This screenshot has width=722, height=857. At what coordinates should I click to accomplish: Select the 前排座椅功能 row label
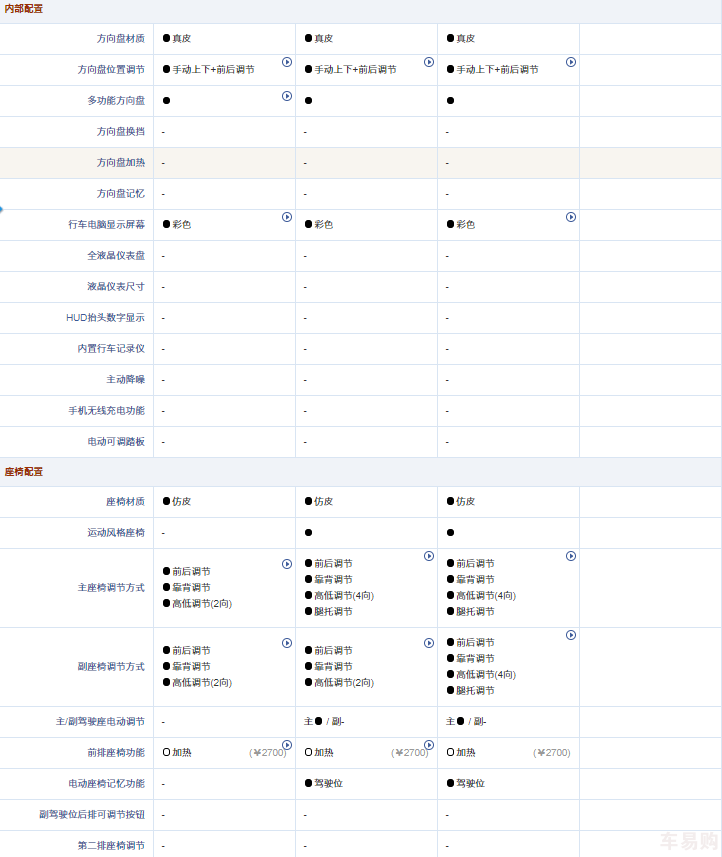coord(116,753)
